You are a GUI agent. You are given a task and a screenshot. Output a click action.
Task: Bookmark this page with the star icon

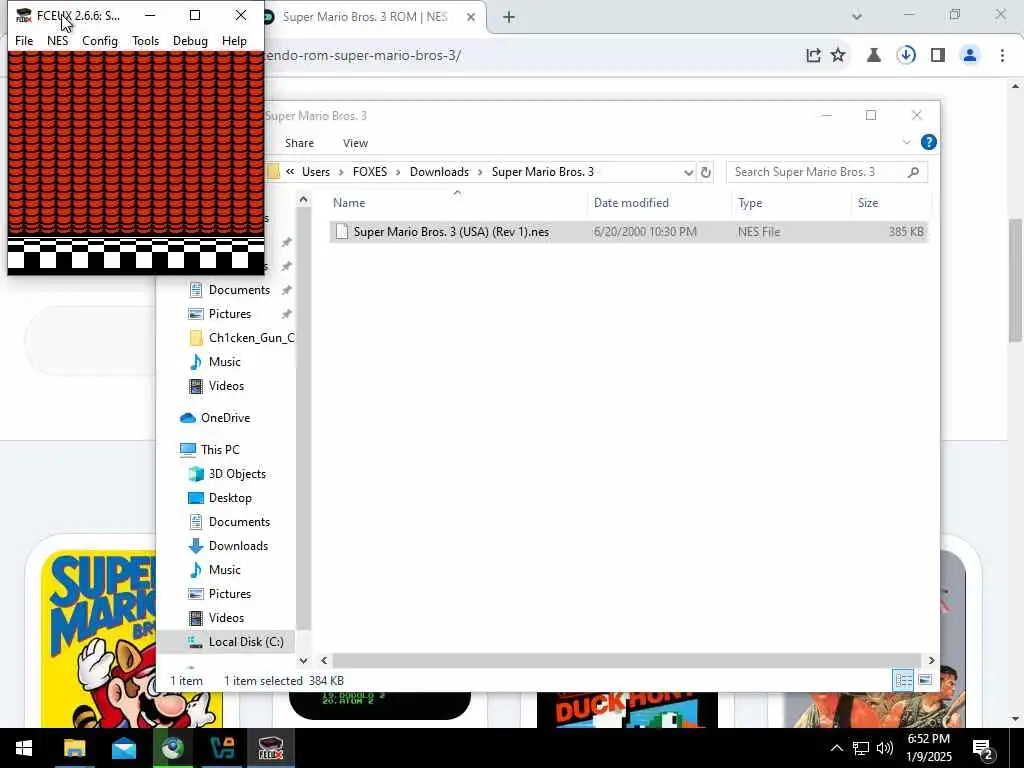click(838, 56)
